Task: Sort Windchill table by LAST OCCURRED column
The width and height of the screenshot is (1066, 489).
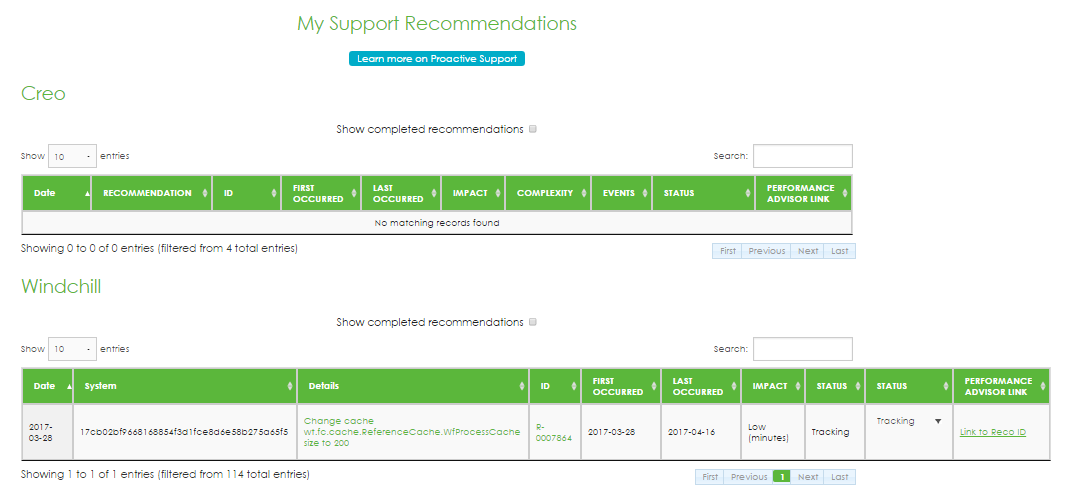Action: pos(701,386)
